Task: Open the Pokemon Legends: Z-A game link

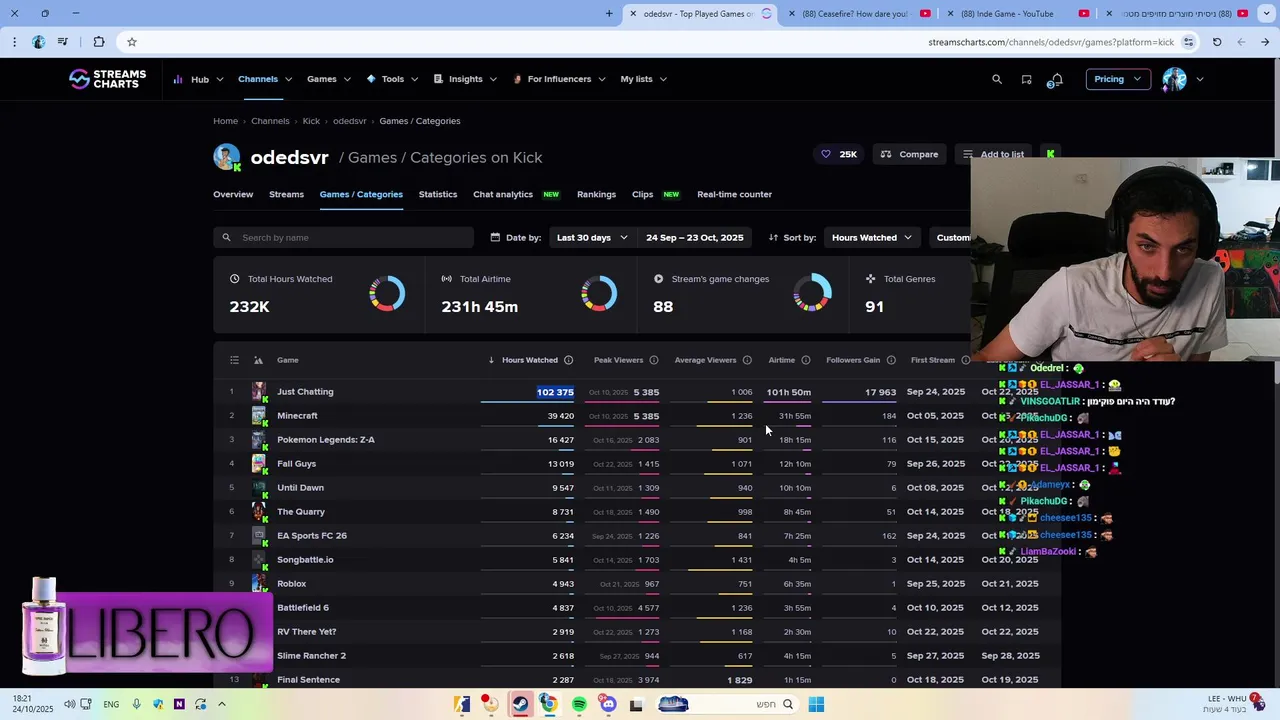Action: point(326,440)
